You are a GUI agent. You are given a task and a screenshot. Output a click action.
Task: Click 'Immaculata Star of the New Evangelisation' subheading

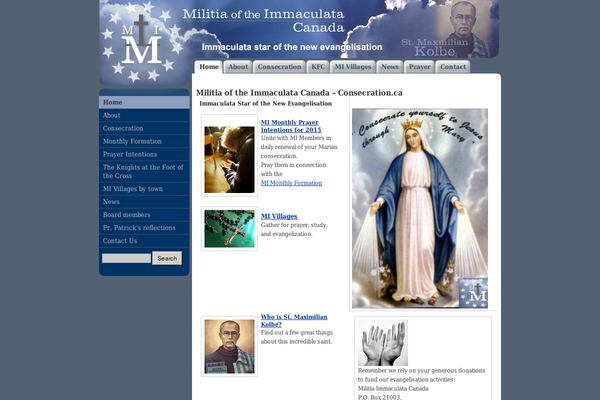coord(266,103)
